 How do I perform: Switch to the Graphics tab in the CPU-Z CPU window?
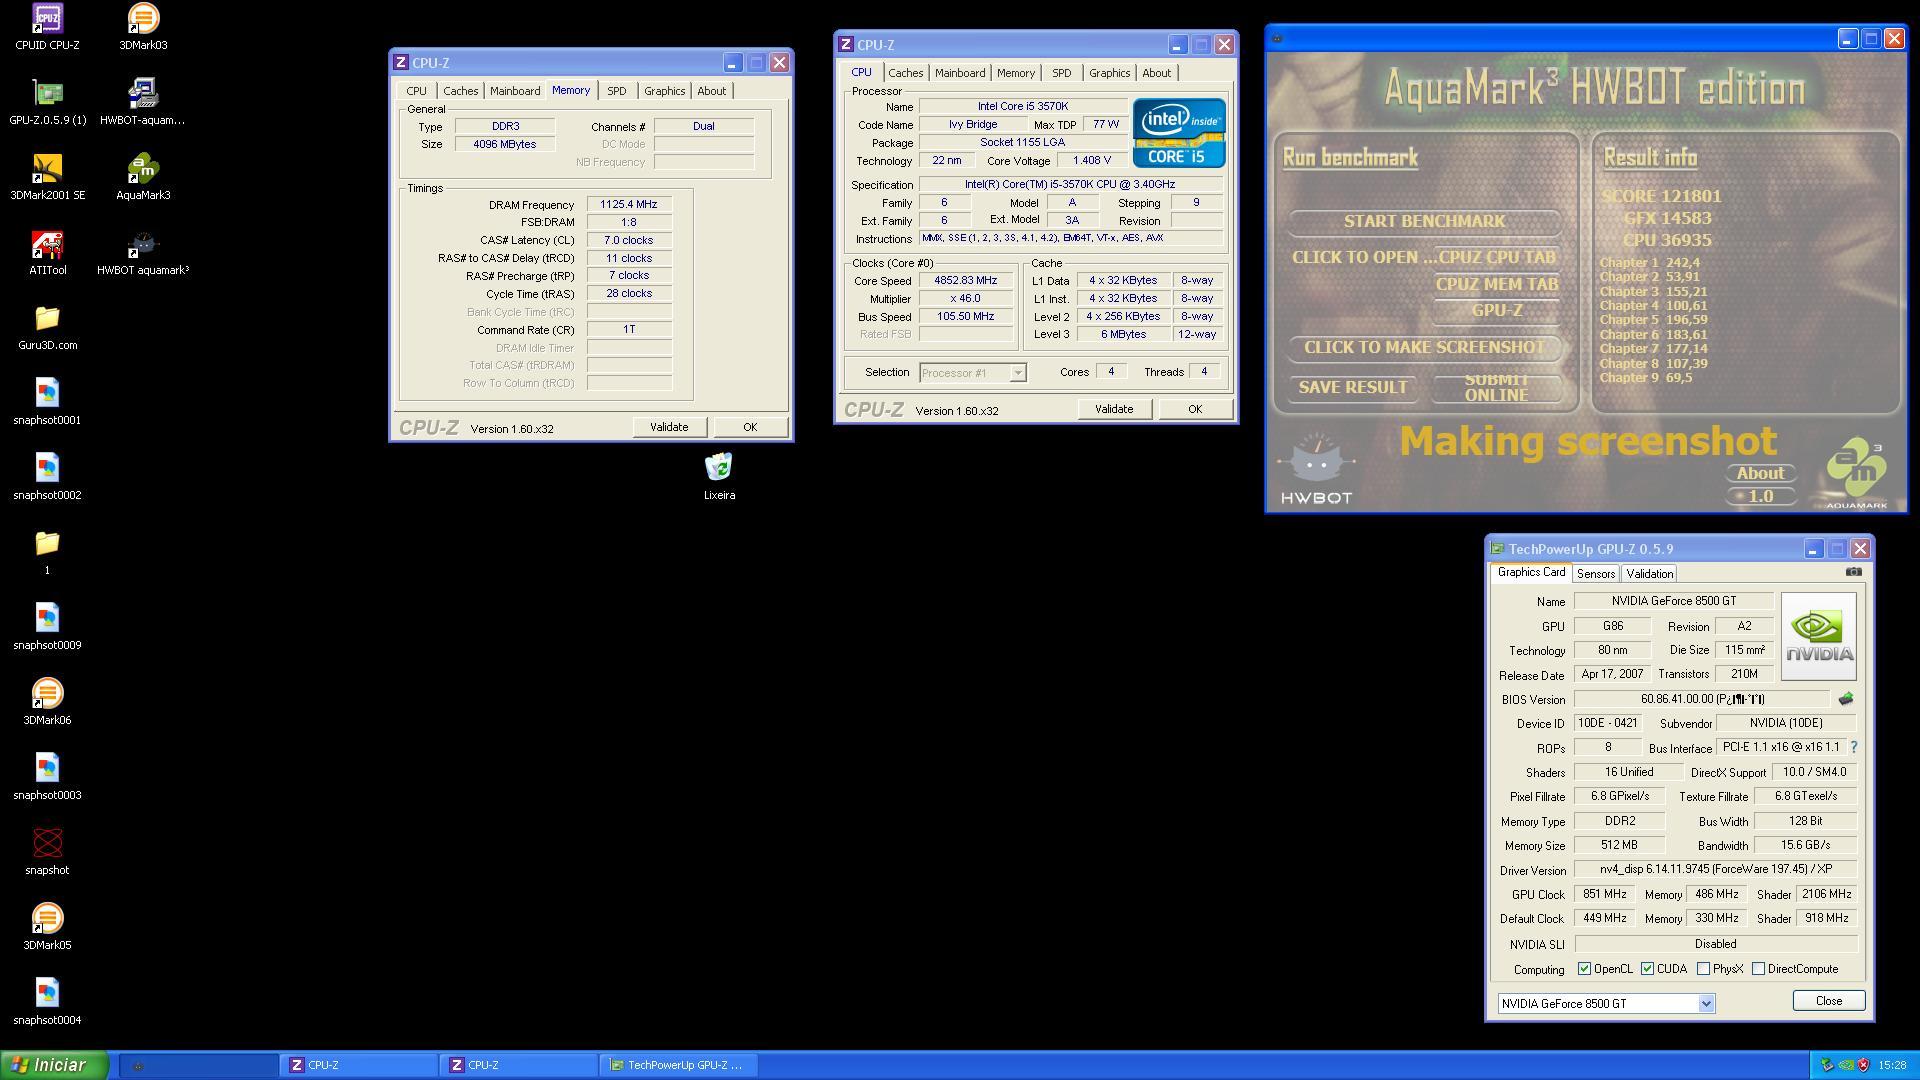tap(1109, 73)
